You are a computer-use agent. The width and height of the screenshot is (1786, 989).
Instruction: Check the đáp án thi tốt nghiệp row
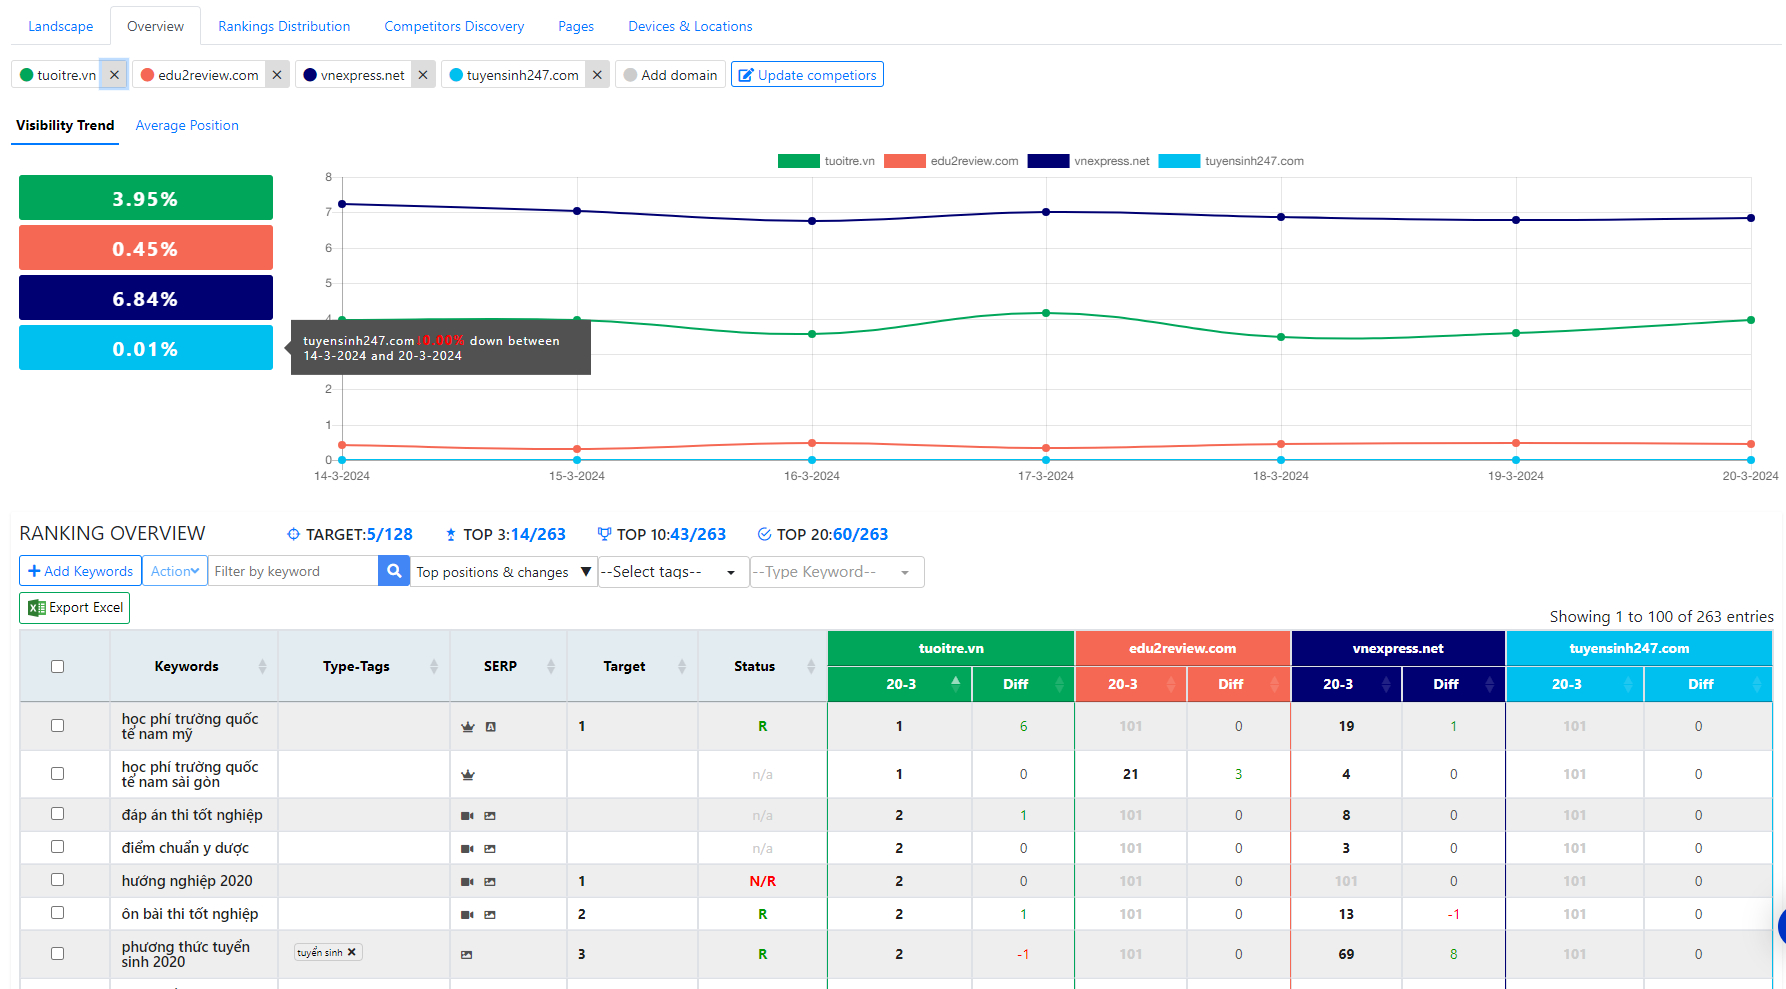tap(57, 814)
